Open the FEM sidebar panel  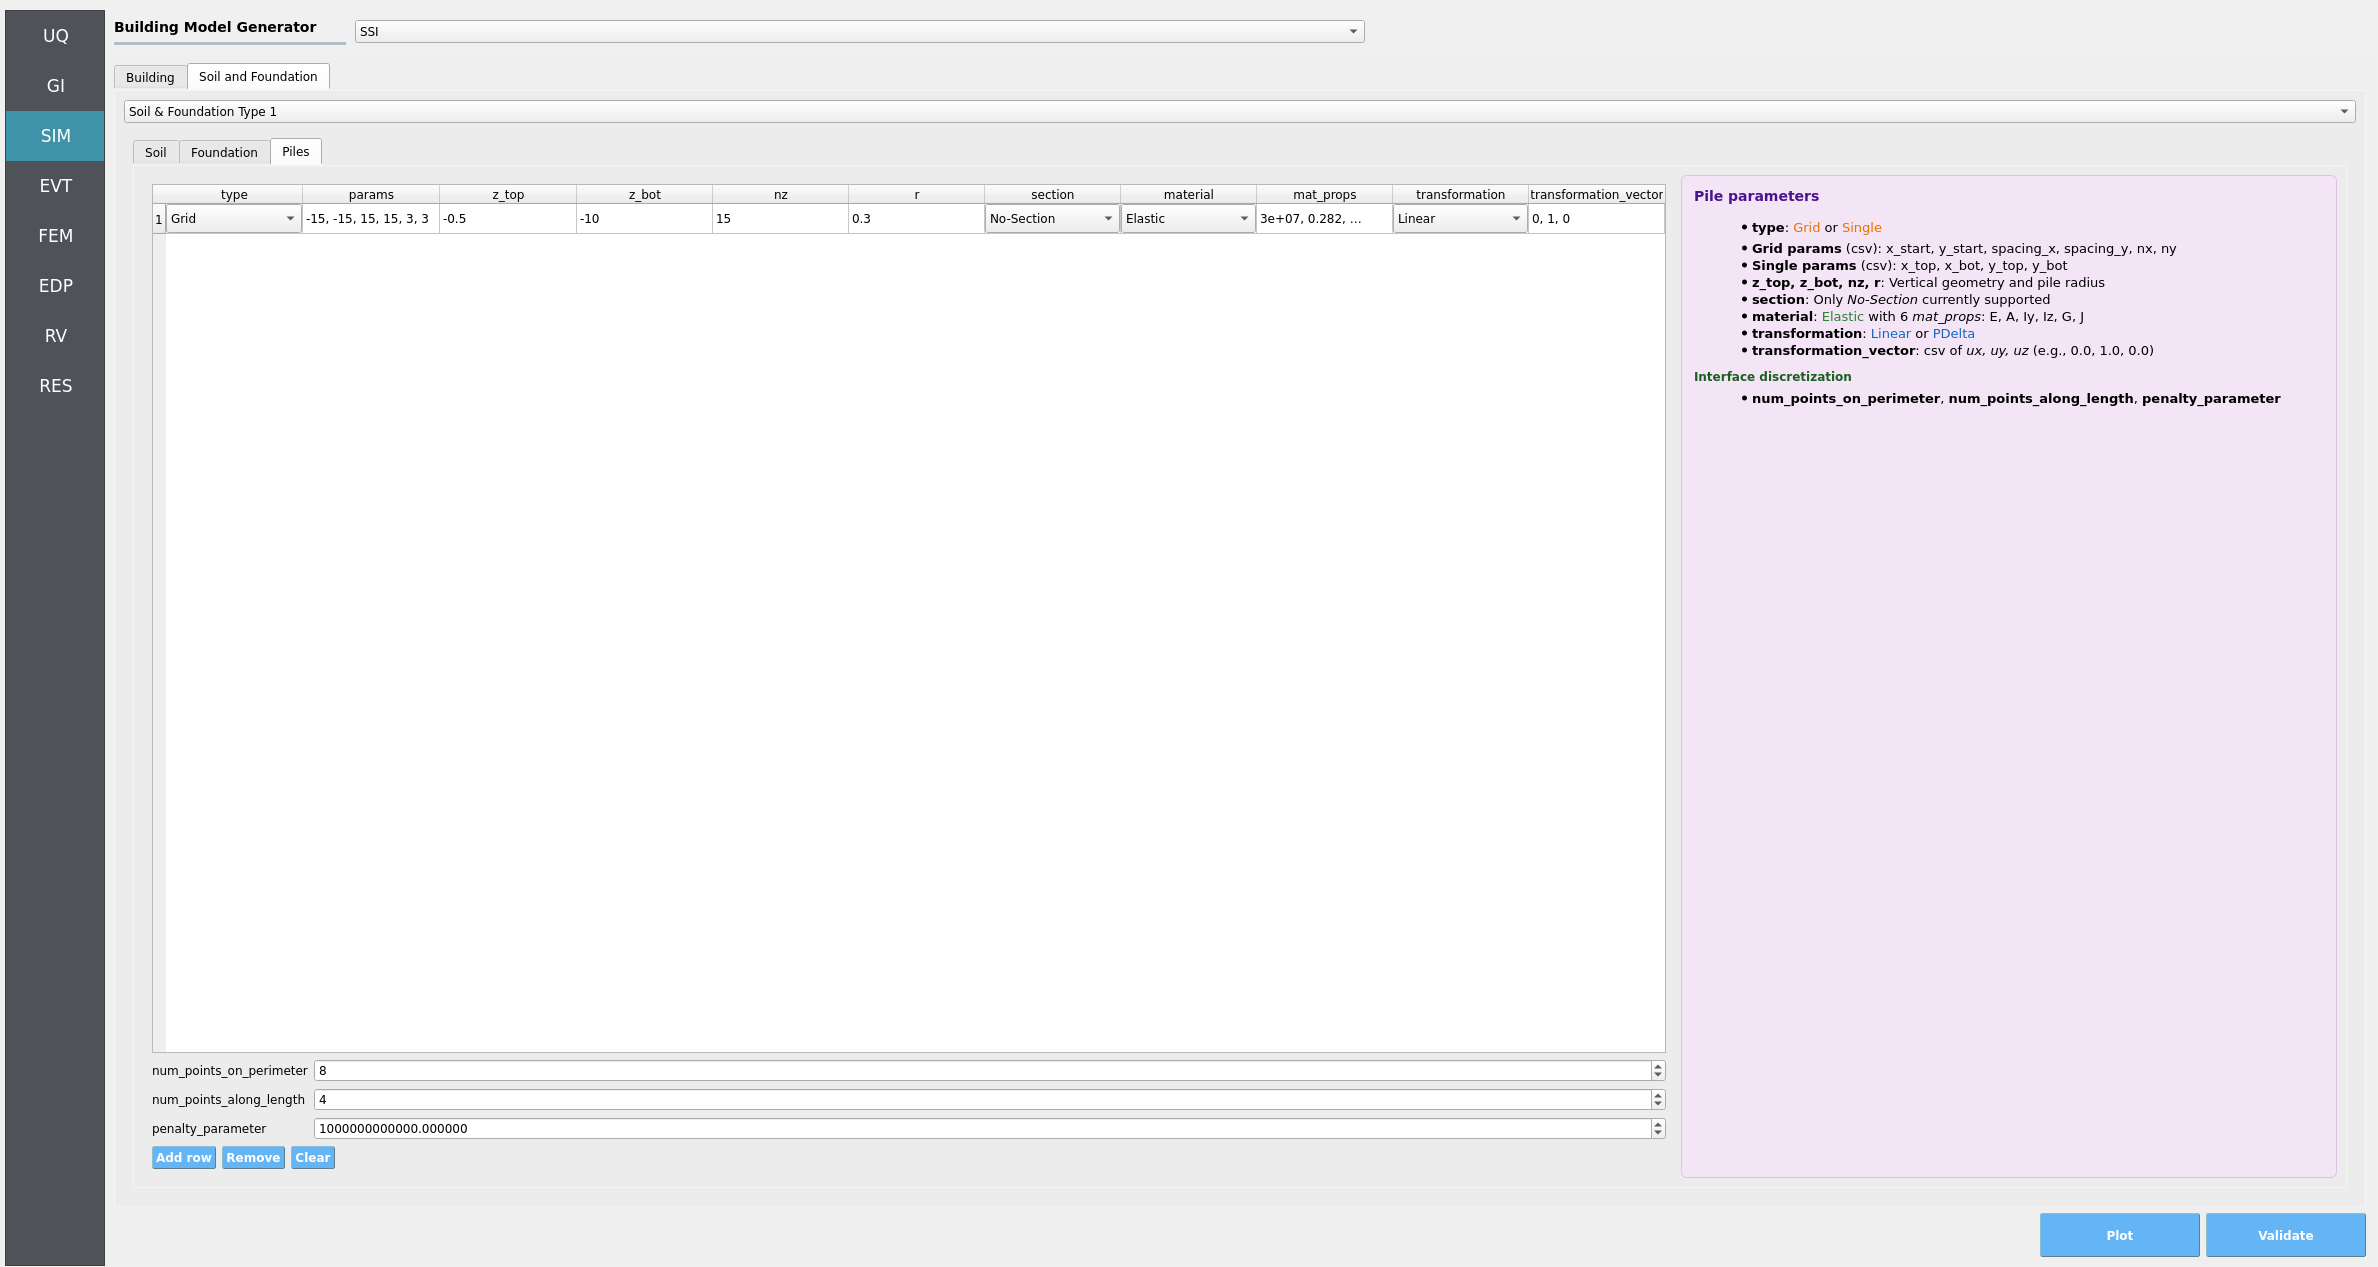pos(55,236)
